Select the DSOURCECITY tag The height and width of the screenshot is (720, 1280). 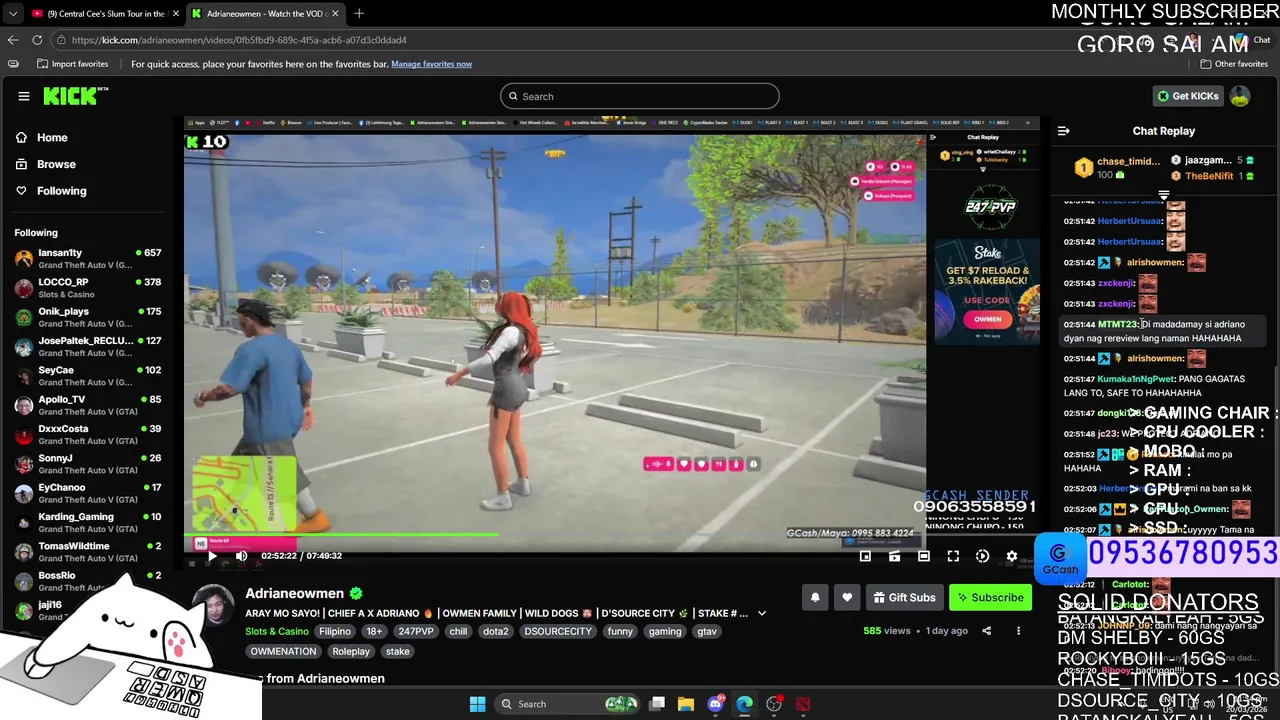point(558,632)
